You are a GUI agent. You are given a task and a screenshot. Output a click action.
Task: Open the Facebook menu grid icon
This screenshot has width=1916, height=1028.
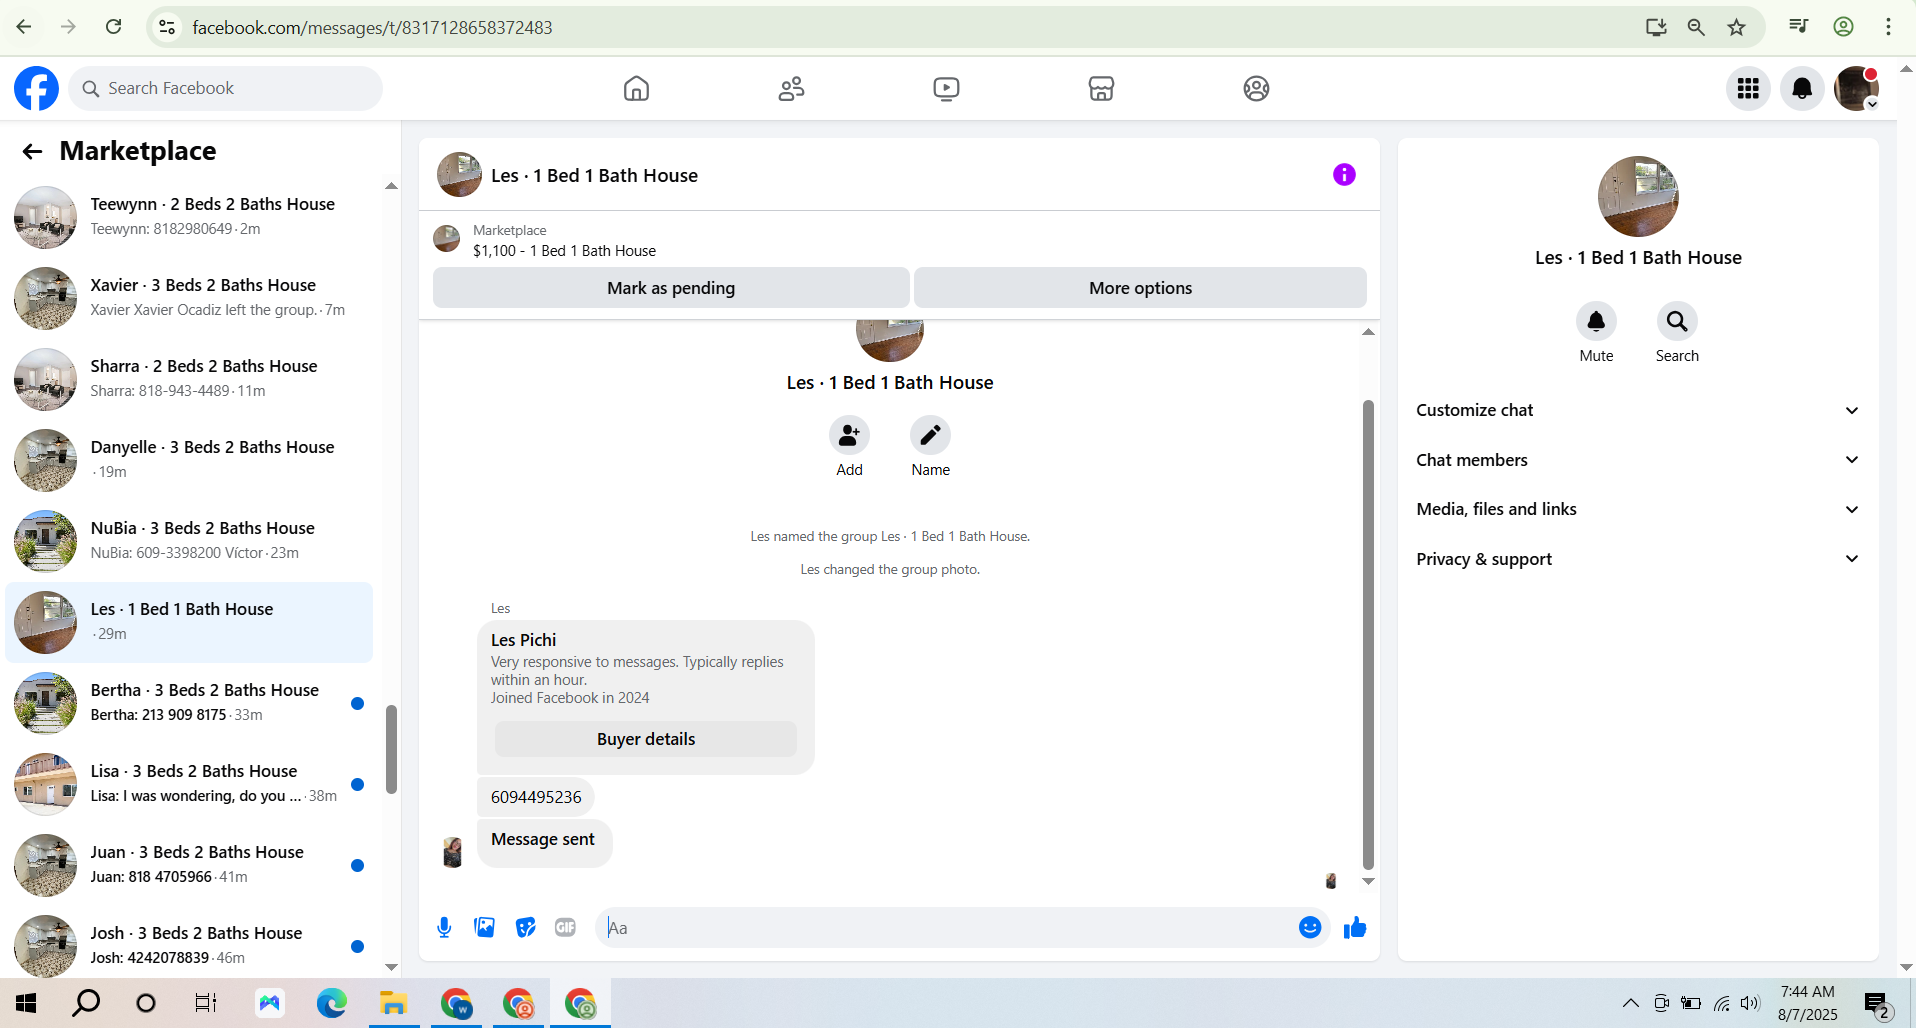coord(1748,89)
